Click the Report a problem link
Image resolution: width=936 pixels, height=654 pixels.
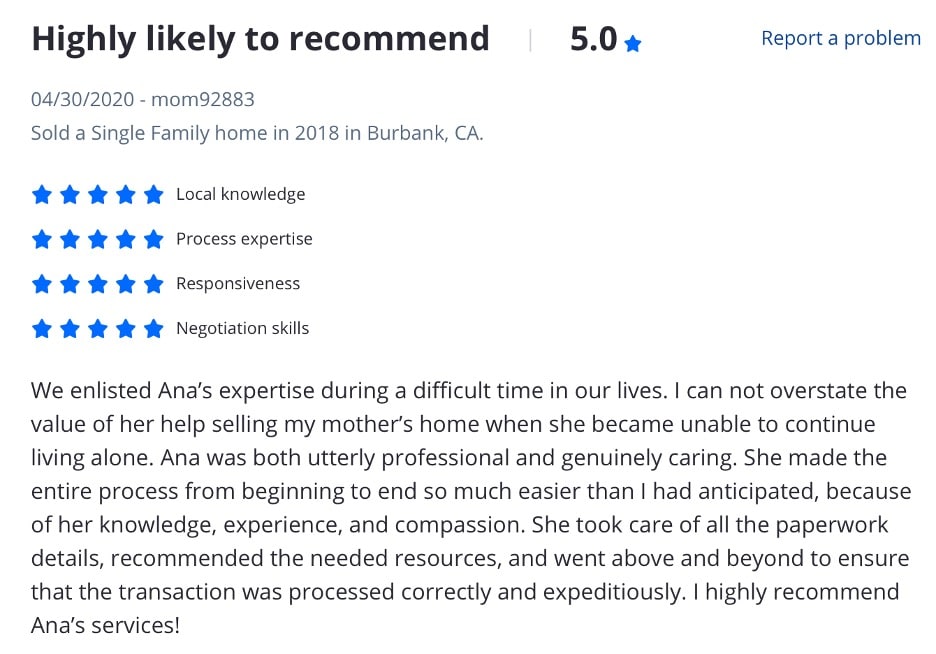pos(840,38)
